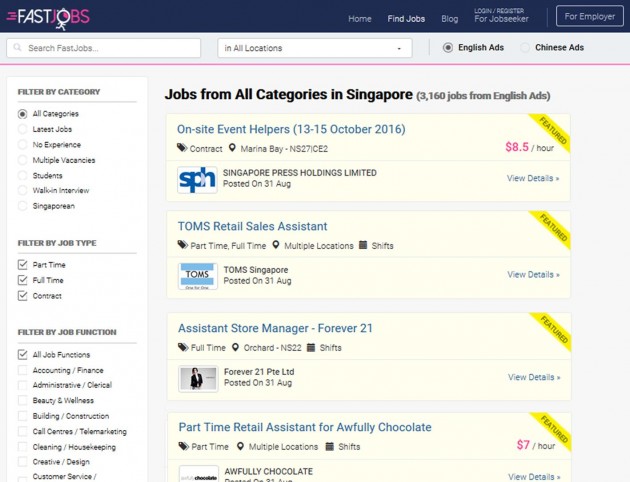Viewport: 630px width, 482px height.
Task: Click the Shifts calendar icon in TOMS listing
Action: 365,245
